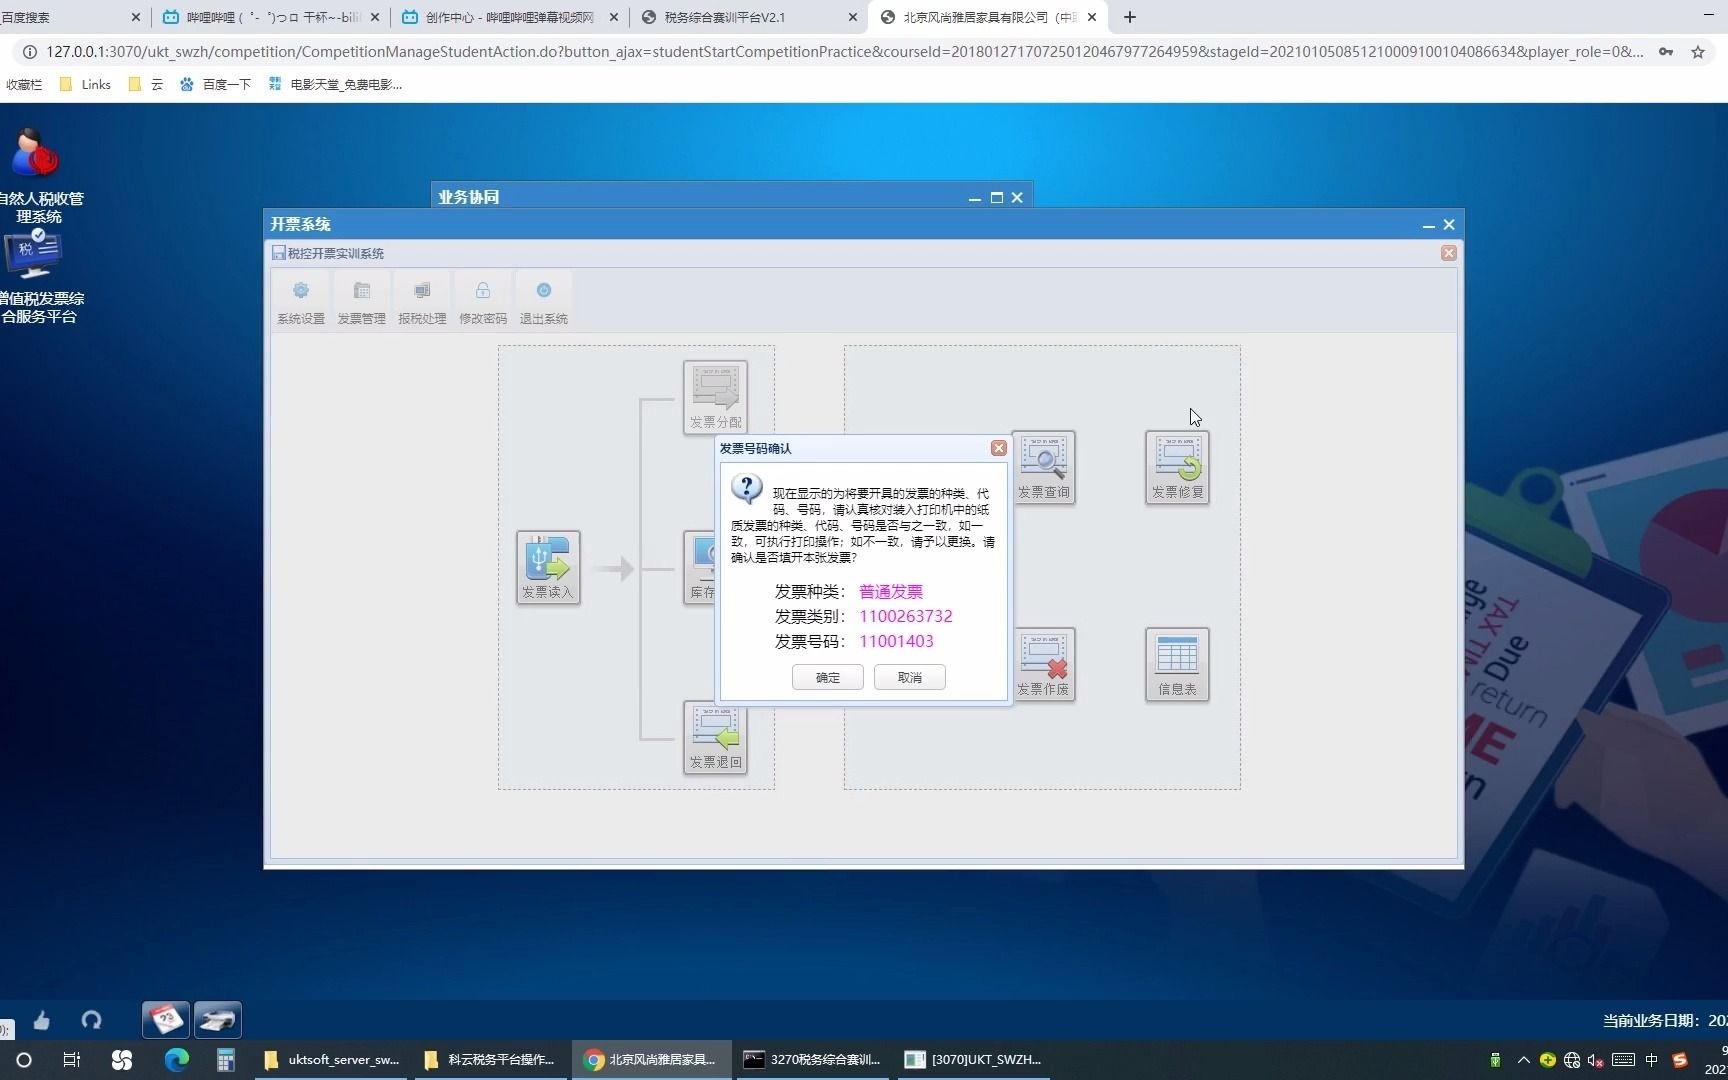Click the Sogou input method tray icon
Image resolution: width=1728 pixels, height=1080 pixels.
coord(1680,1060)
